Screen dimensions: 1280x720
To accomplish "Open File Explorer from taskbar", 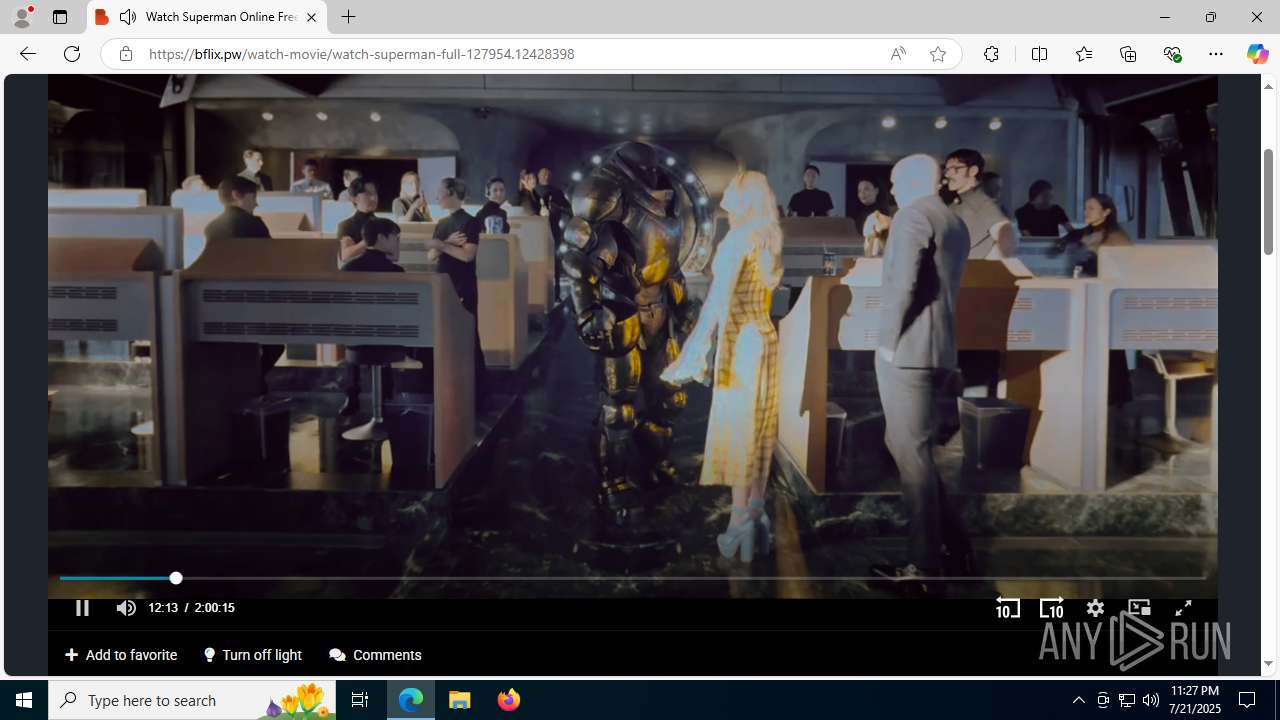I will click(x=460, y=700).
